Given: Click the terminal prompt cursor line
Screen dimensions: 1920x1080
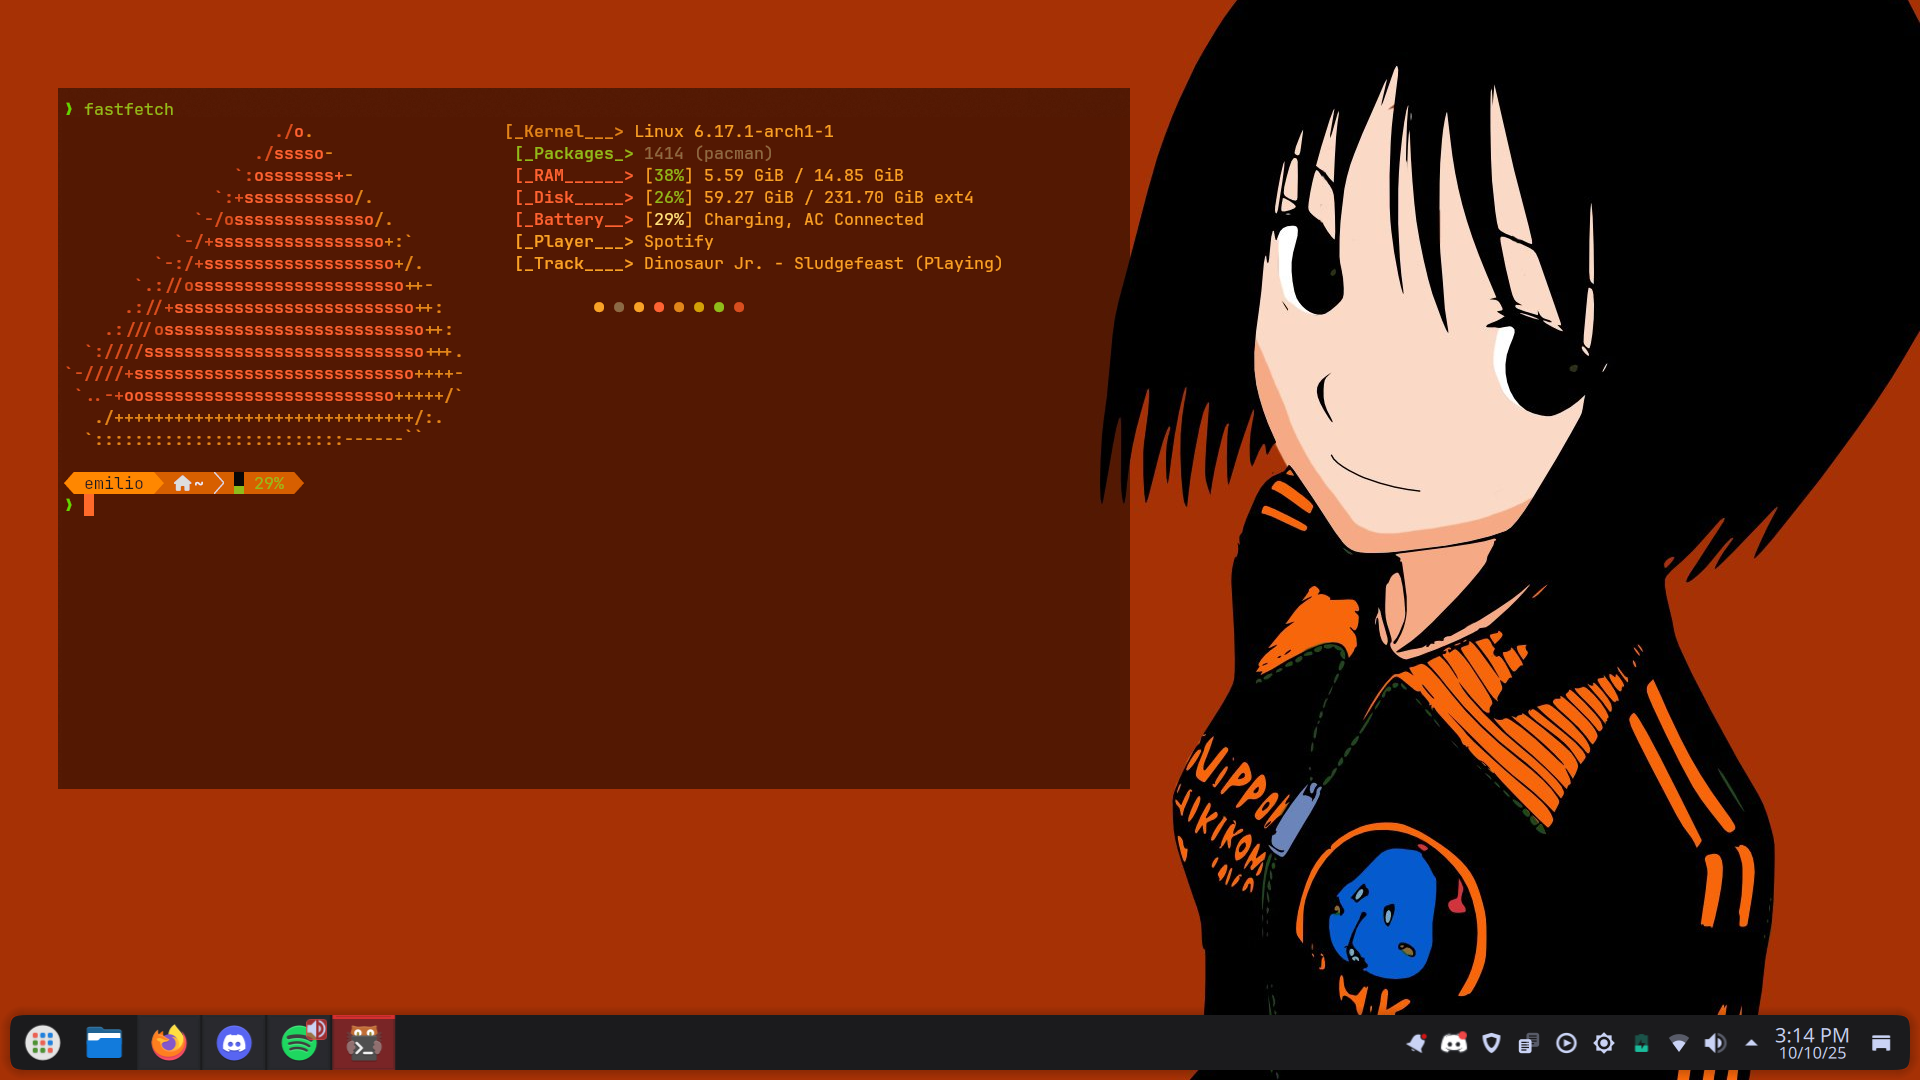Looking at the screenshot, I should pos(89,506).
